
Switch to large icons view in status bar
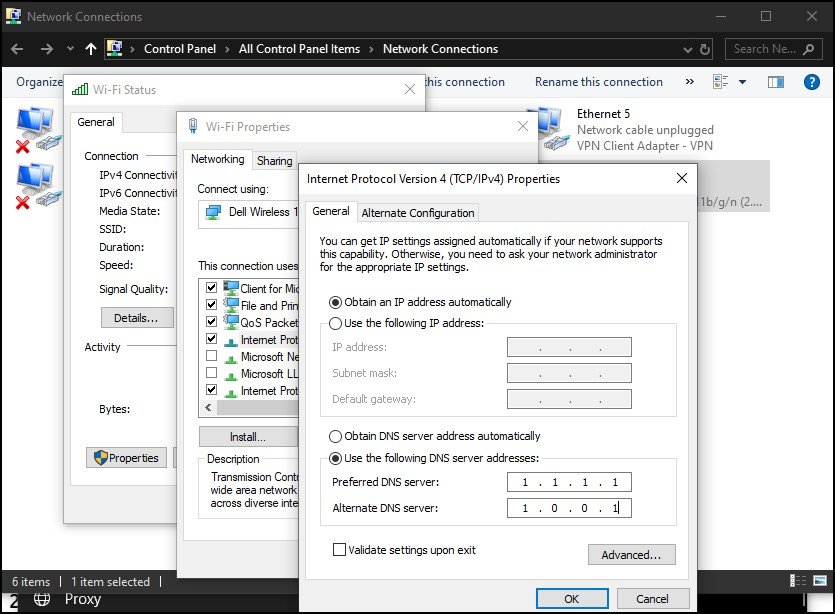point(820,580)
